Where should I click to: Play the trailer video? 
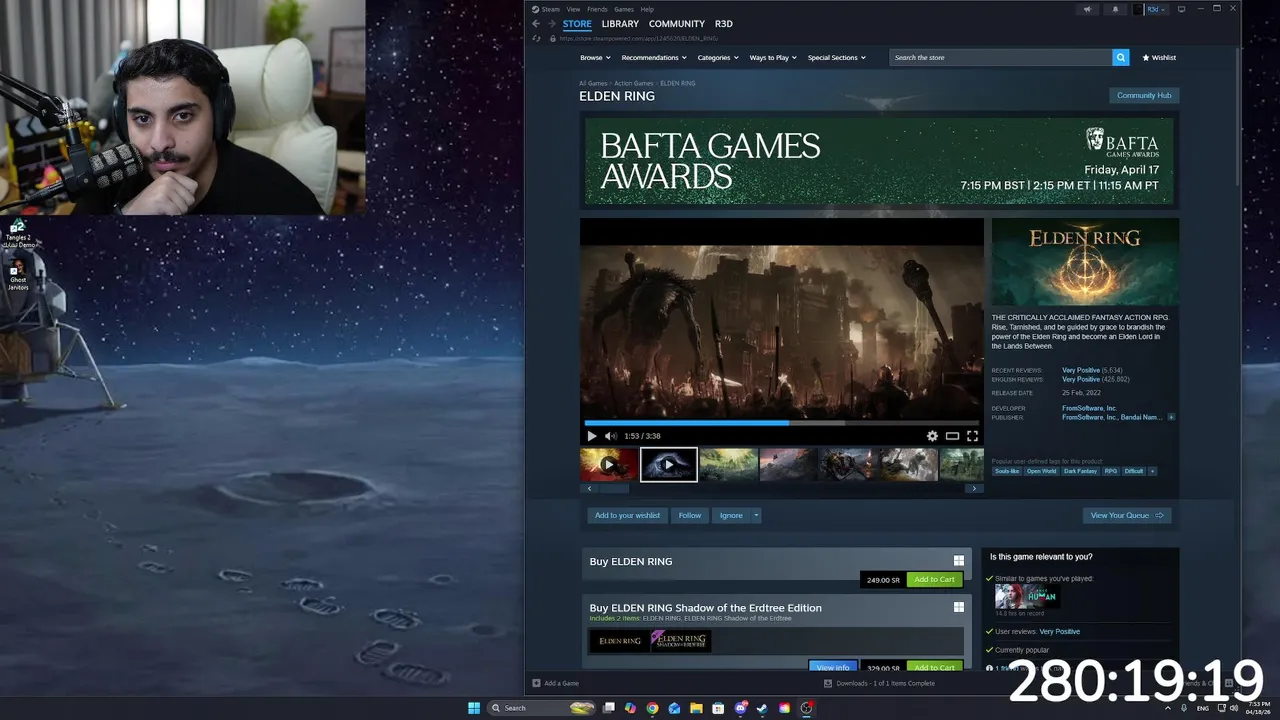(x=592, y=436)
